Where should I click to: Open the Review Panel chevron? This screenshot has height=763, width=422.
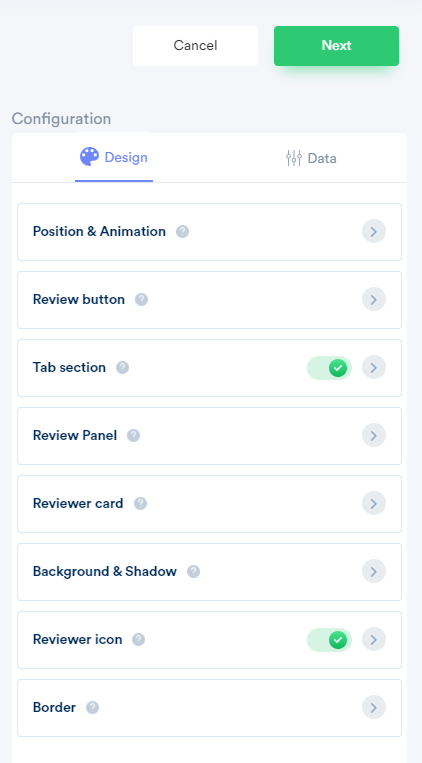tap(374, 436)
